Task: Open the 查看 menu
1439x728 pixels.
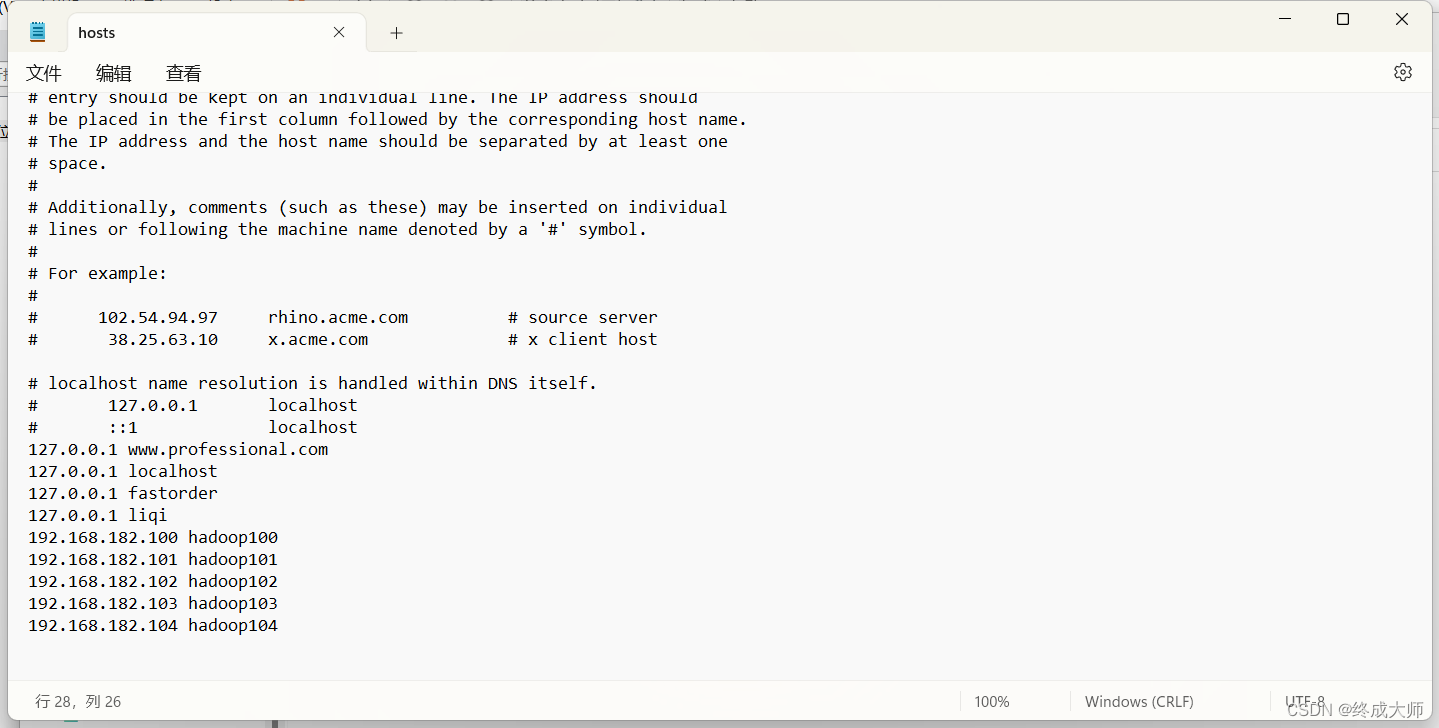Action: 184,73
